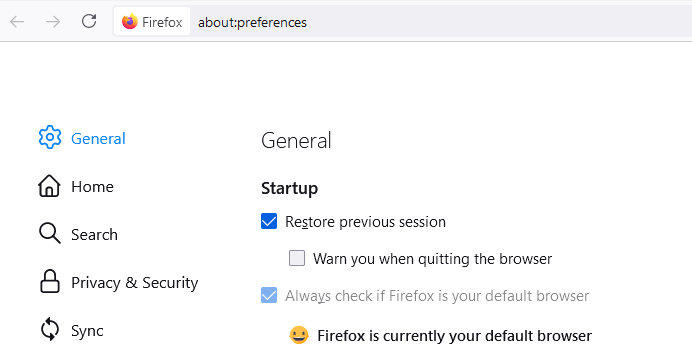Image resolution: width=692 pixels, height=362 pixels.
Task: Click the Firefox logo identity icon
Action: click(130, 22)
